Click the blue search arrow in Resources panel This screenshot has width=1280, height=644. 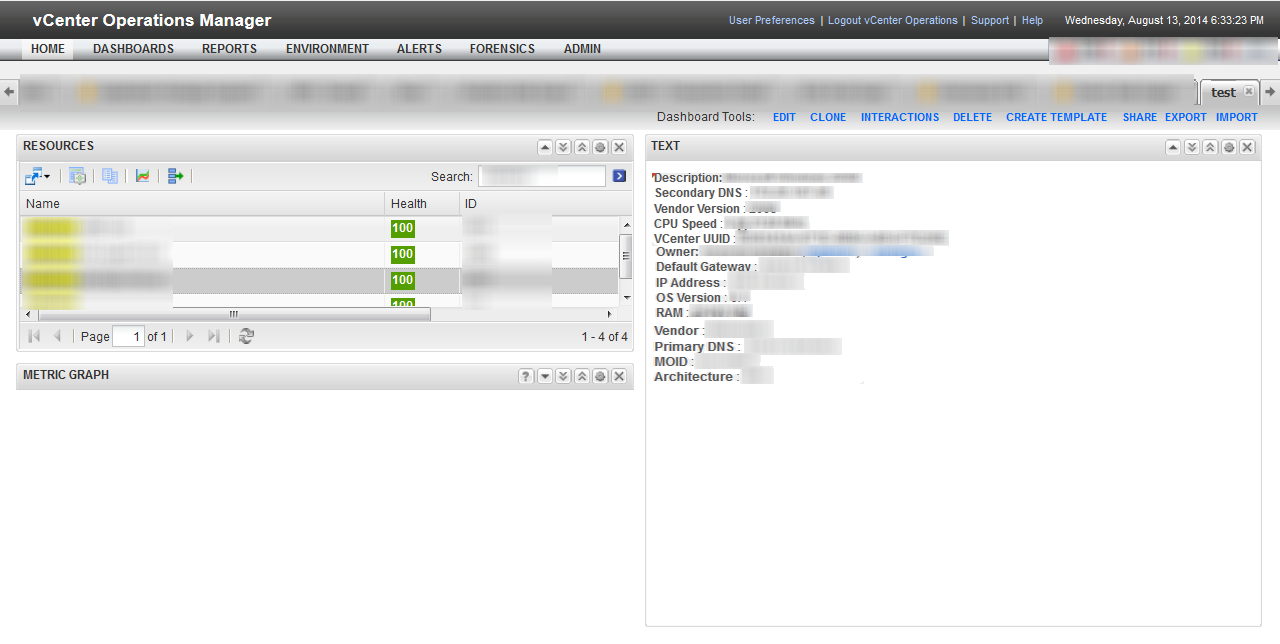click(619, 176)
